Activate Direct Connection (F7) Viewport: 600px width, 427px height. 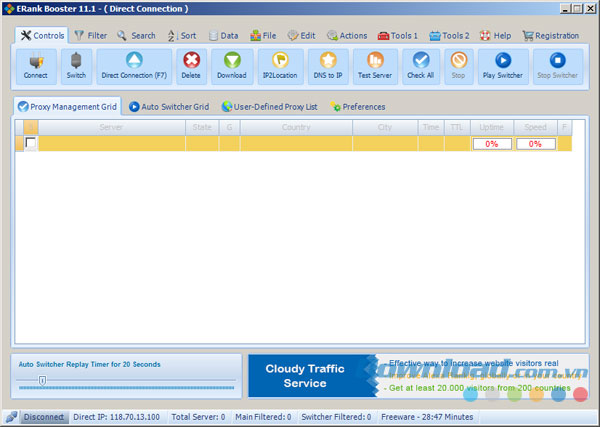(134, 67)
